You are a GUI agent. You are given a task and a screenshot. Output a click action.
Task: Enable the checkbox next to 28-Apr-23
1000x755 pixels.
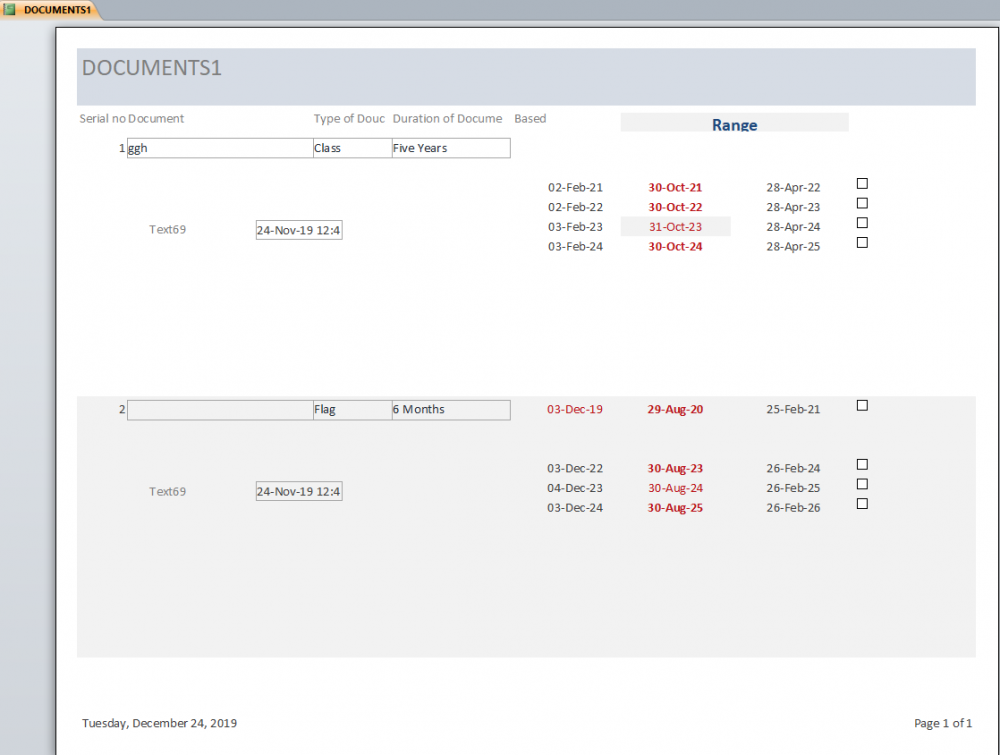point(862,203)
